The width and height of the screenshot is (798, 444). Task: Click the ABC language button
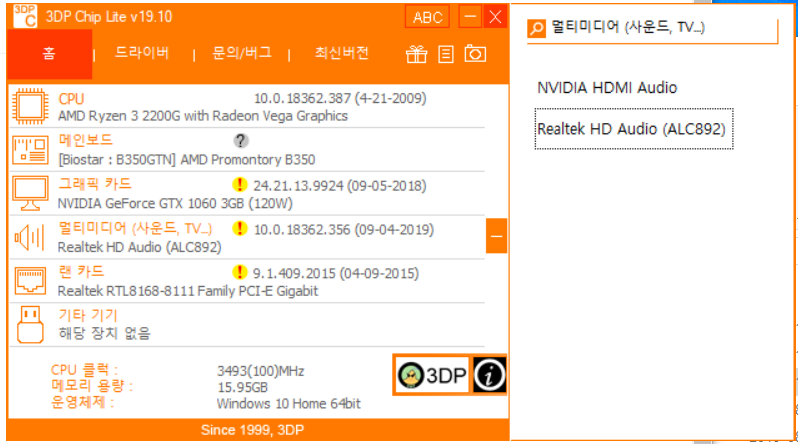click(x=428, y=17)
